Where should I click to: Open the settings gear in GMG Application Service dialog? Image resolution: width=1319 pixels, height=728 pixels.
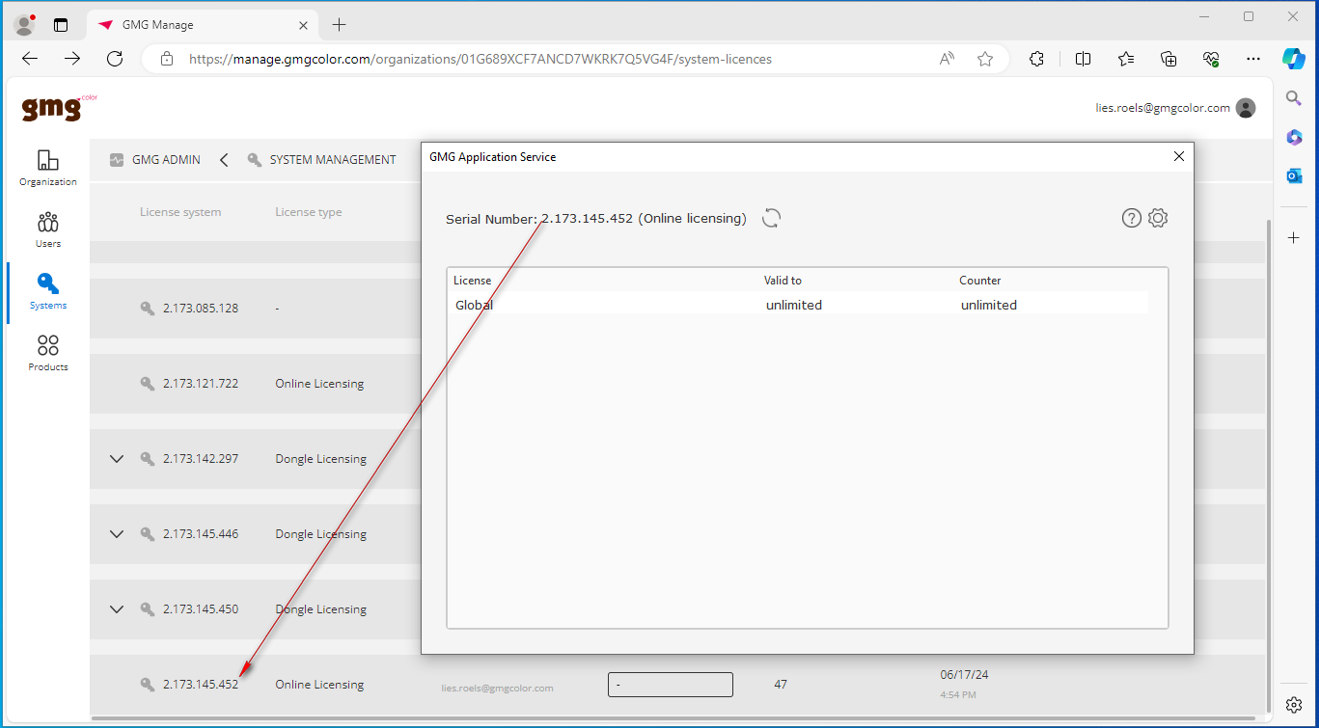coord(1158,217)
